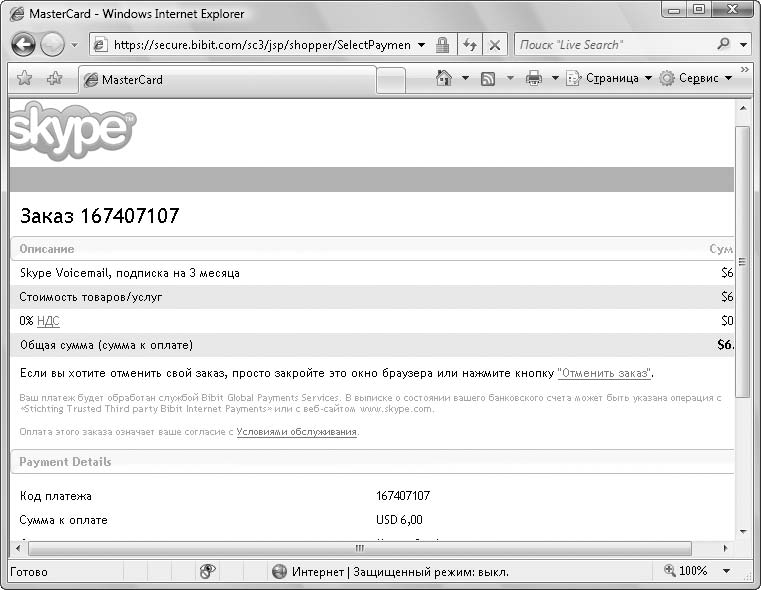
Task: Expand the address bar history dropdown
Action: [x=422, y=45]
